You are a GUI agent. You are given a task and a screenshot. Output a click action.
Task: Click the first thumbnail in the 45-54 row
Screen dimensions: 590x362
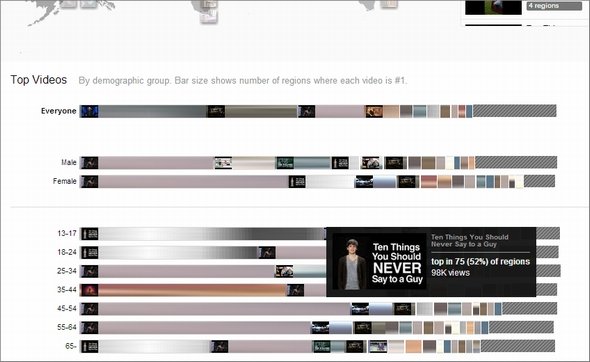tap(90, 309)
